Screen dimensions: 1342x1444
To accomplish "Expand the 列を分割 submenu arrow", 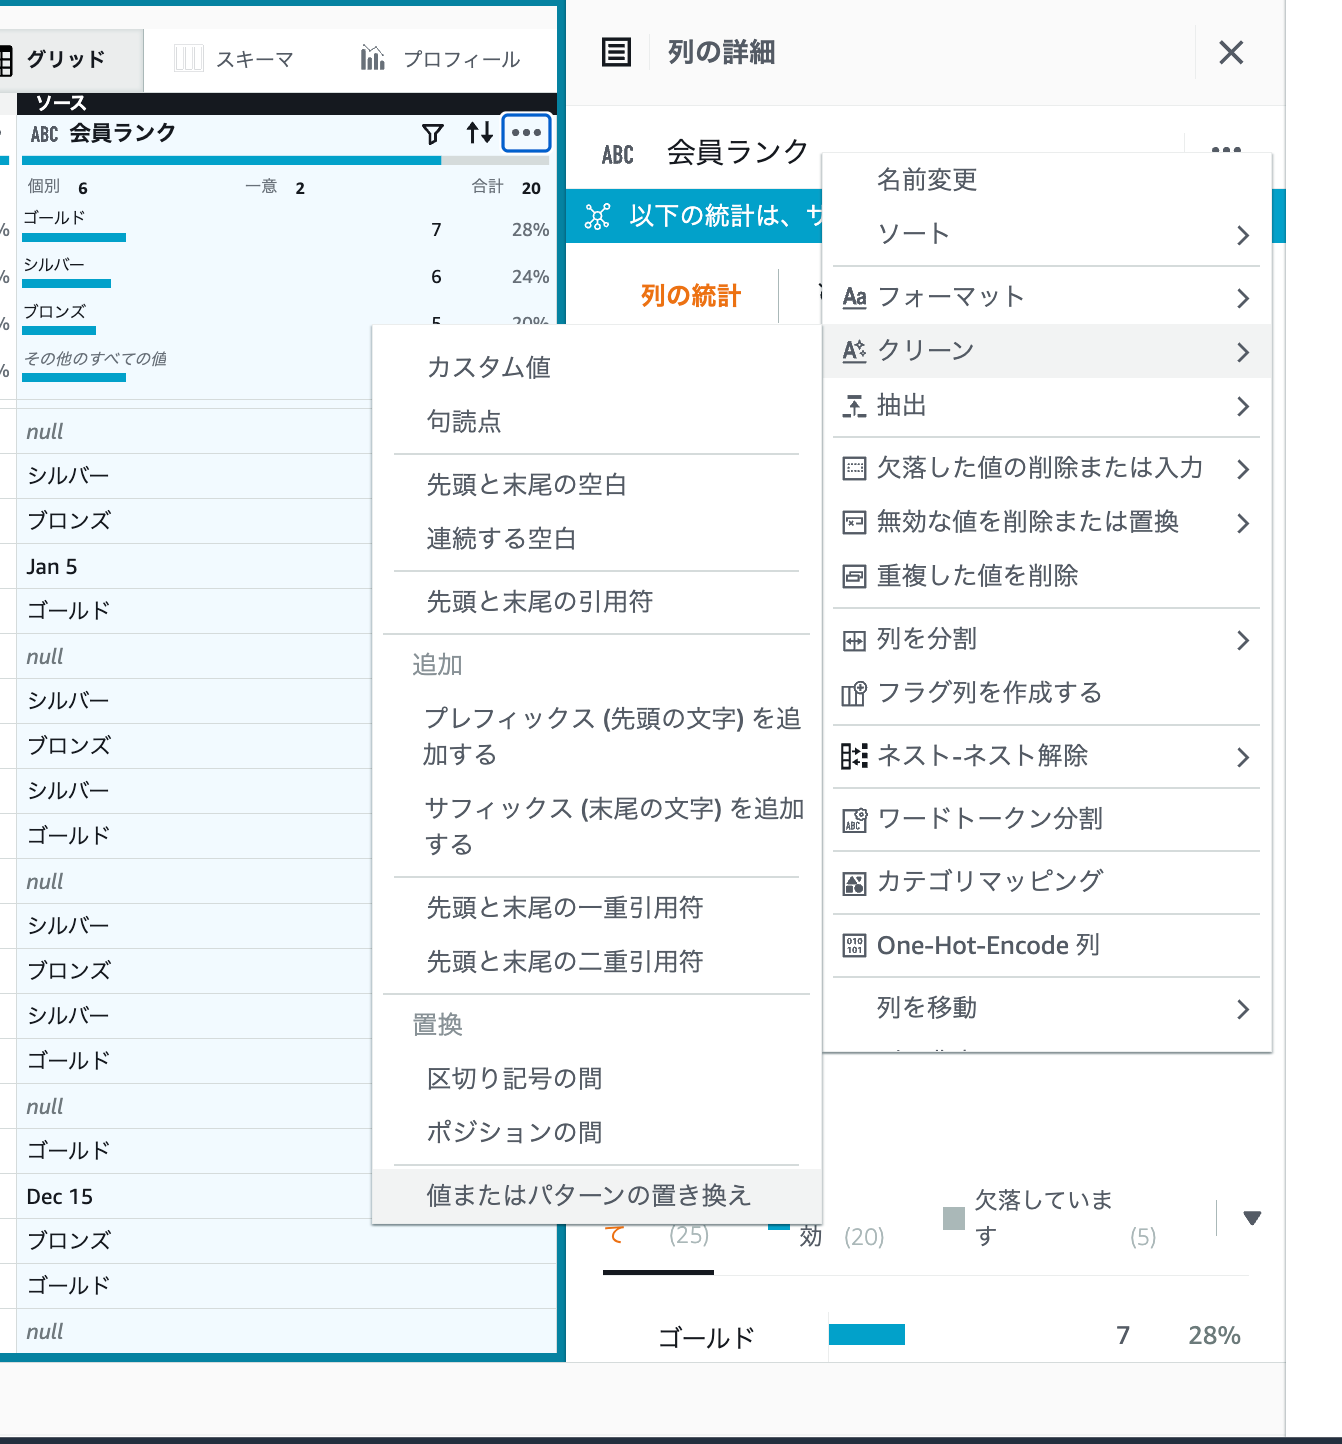I will coord(1243,640).
